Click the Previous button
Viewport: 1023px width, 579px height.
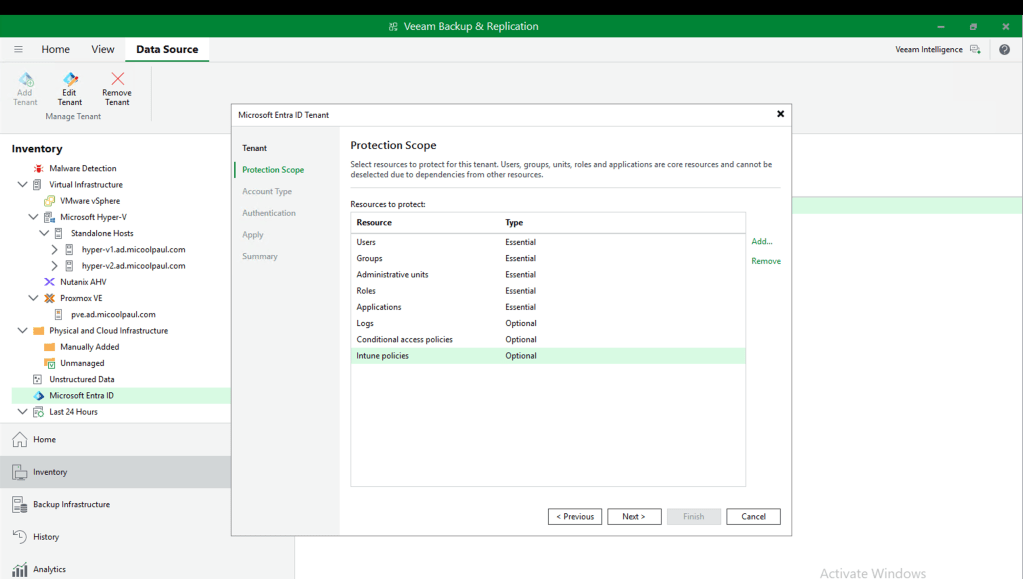point(575,516)
